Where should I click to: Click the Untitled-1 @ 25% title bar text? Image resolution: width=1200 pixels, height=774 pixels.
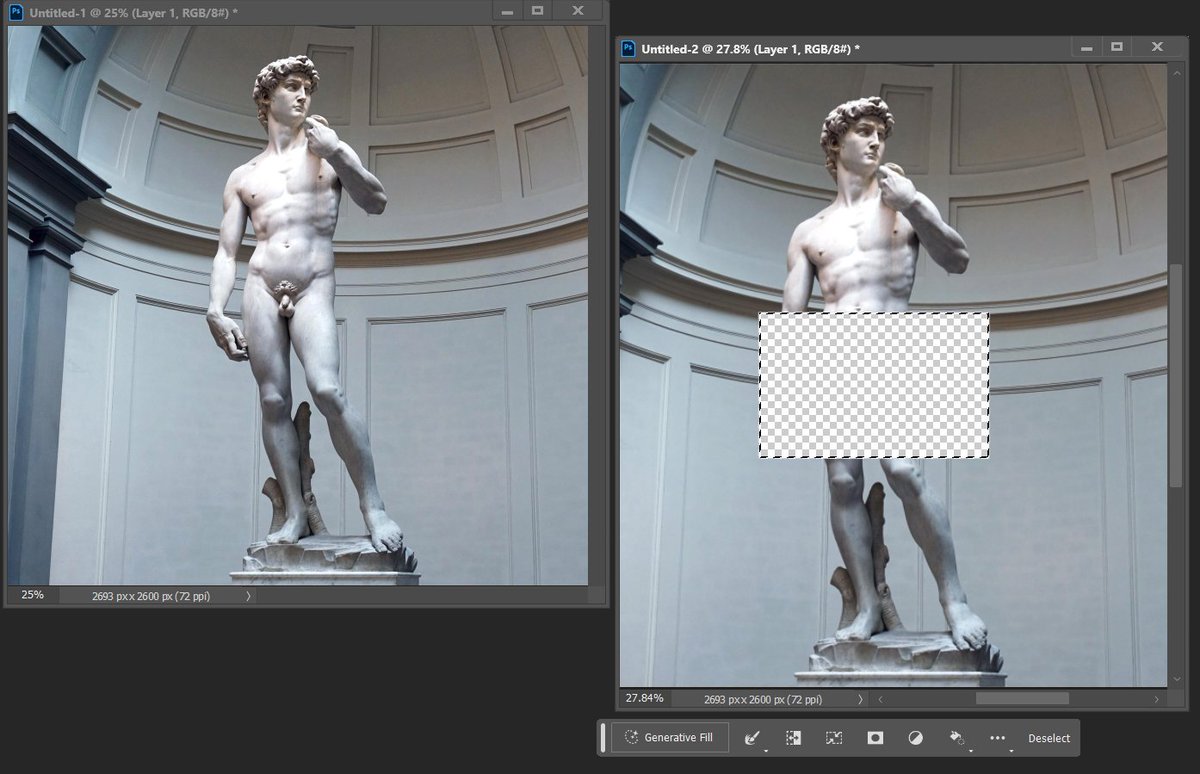[x=134, y=12]
